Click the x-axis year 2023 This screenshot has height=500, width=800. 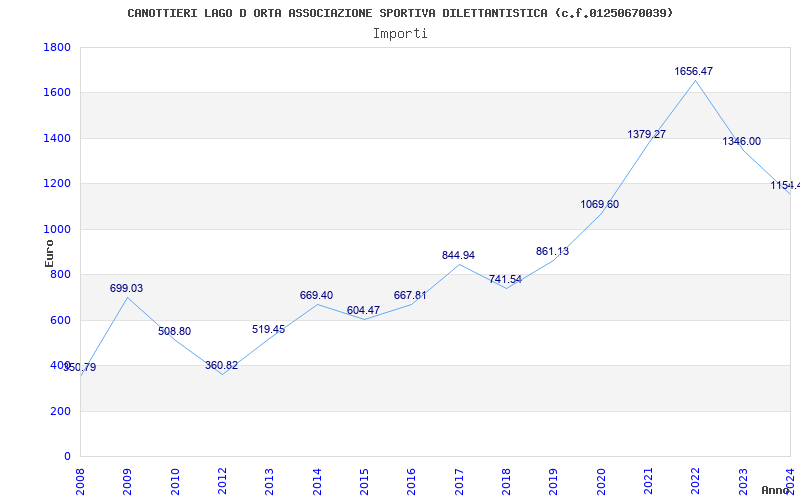point(743,482)
